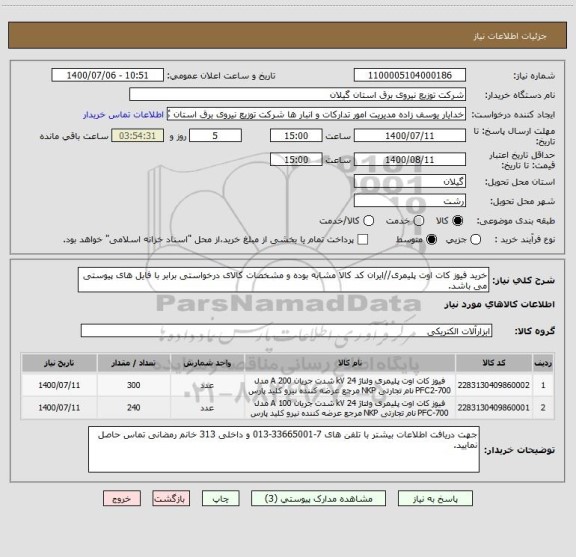This screenshot has height=557, width=576.
Task: Click the 100 A fuse item name in row 2
Action: [x=350, y=408]
